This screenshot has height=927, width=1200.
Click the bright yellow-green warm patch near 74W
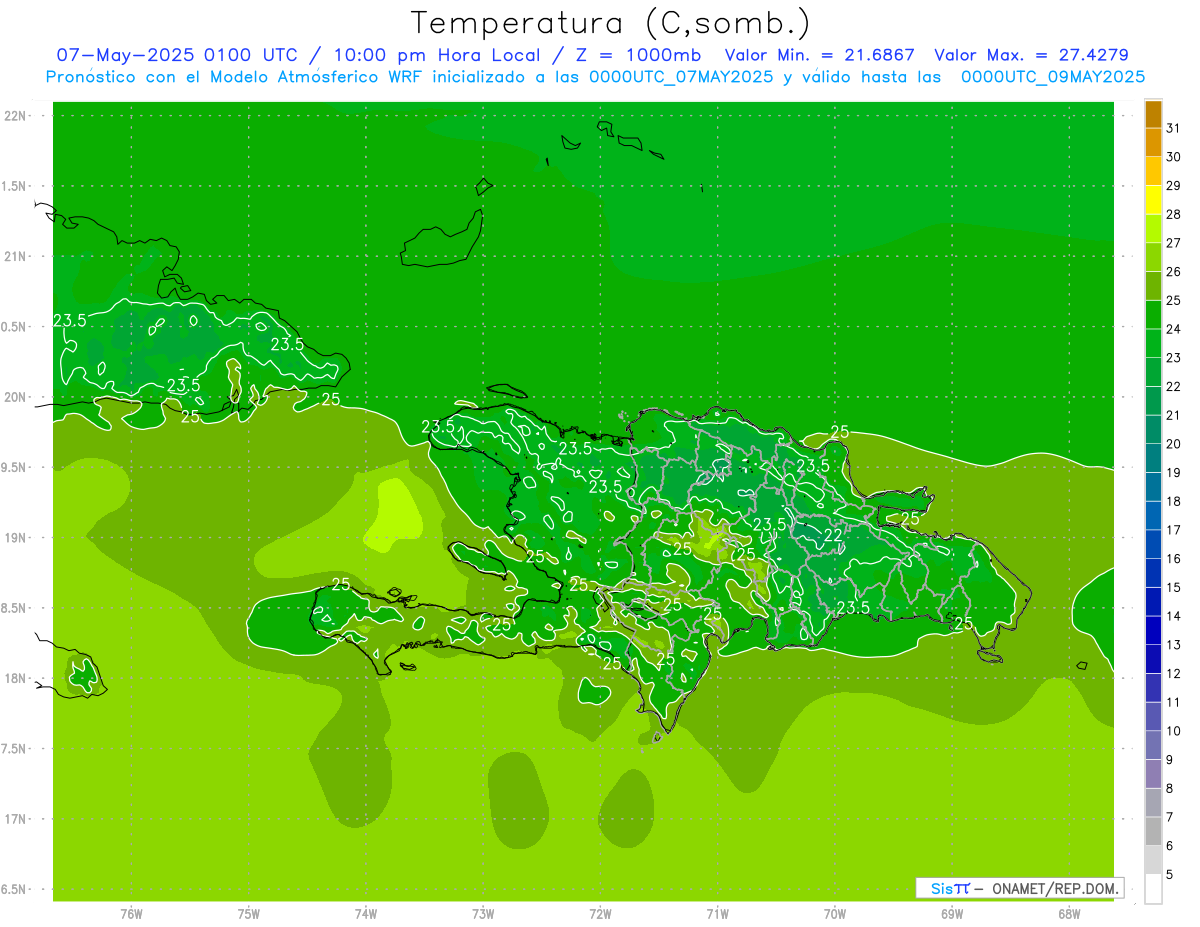(393, 514)
